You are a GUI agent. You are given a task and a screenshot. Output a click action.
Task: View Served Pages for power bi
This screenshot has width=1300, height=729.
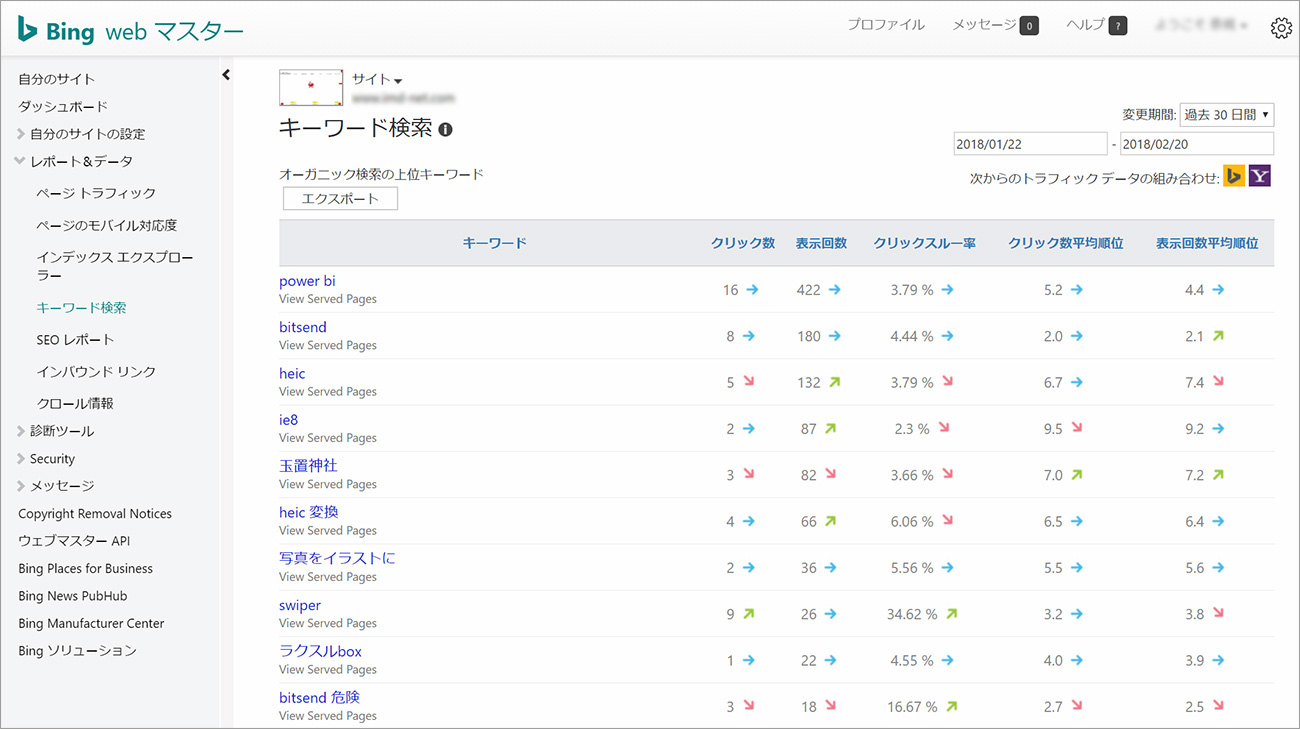(328, 299)
